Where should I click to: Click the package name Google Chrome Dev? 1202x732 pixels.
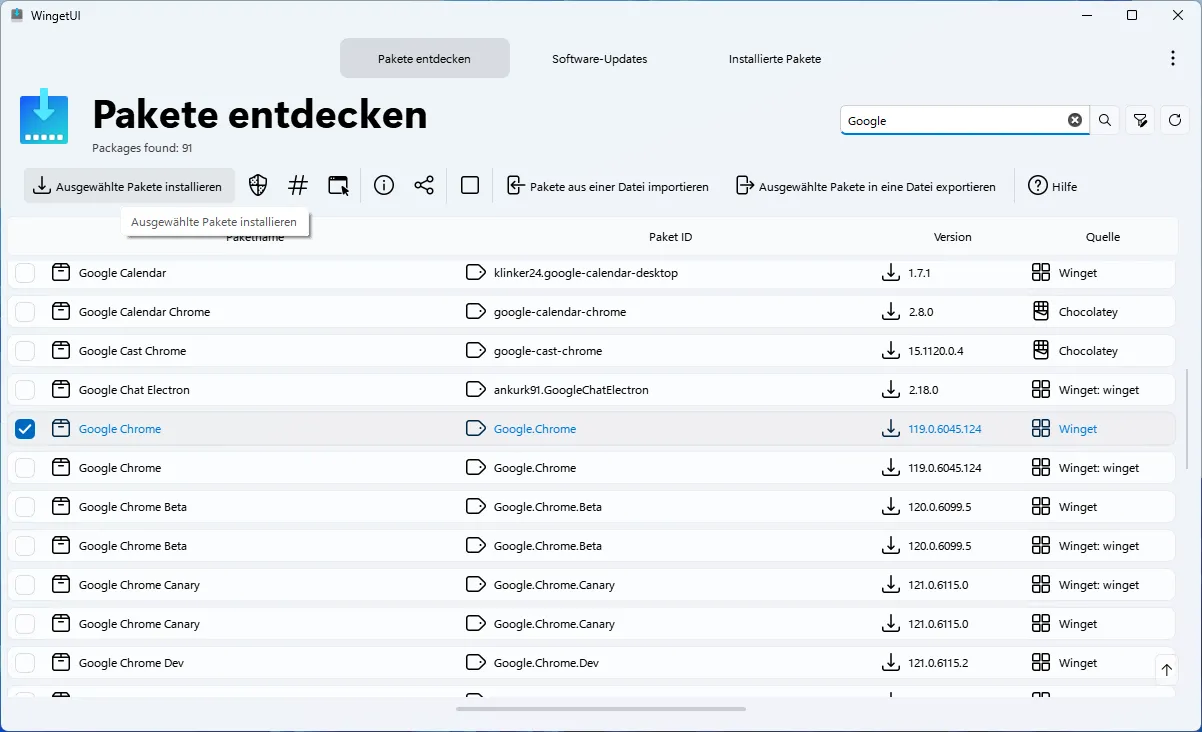[x=131, y=662]
